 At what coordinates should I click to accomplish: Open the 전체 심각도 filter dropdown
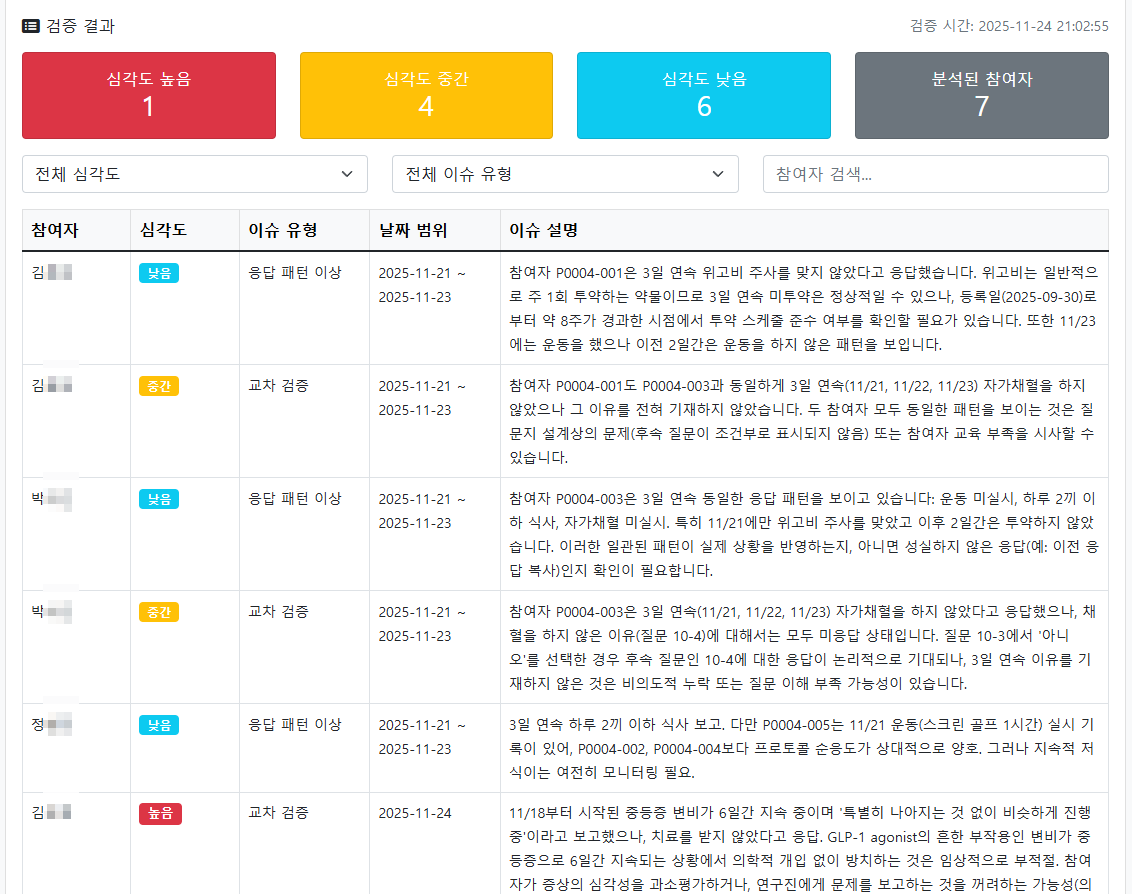(195, 174)
